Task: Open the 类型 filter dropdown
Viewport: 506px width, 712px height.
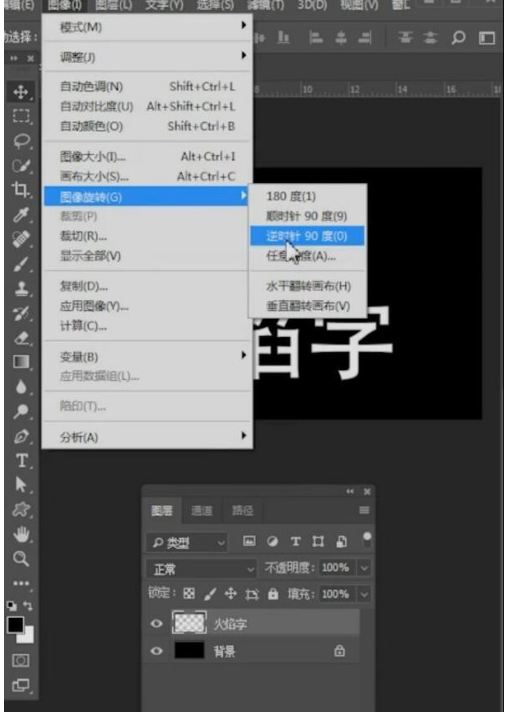Action: click(x=187, y=543)
